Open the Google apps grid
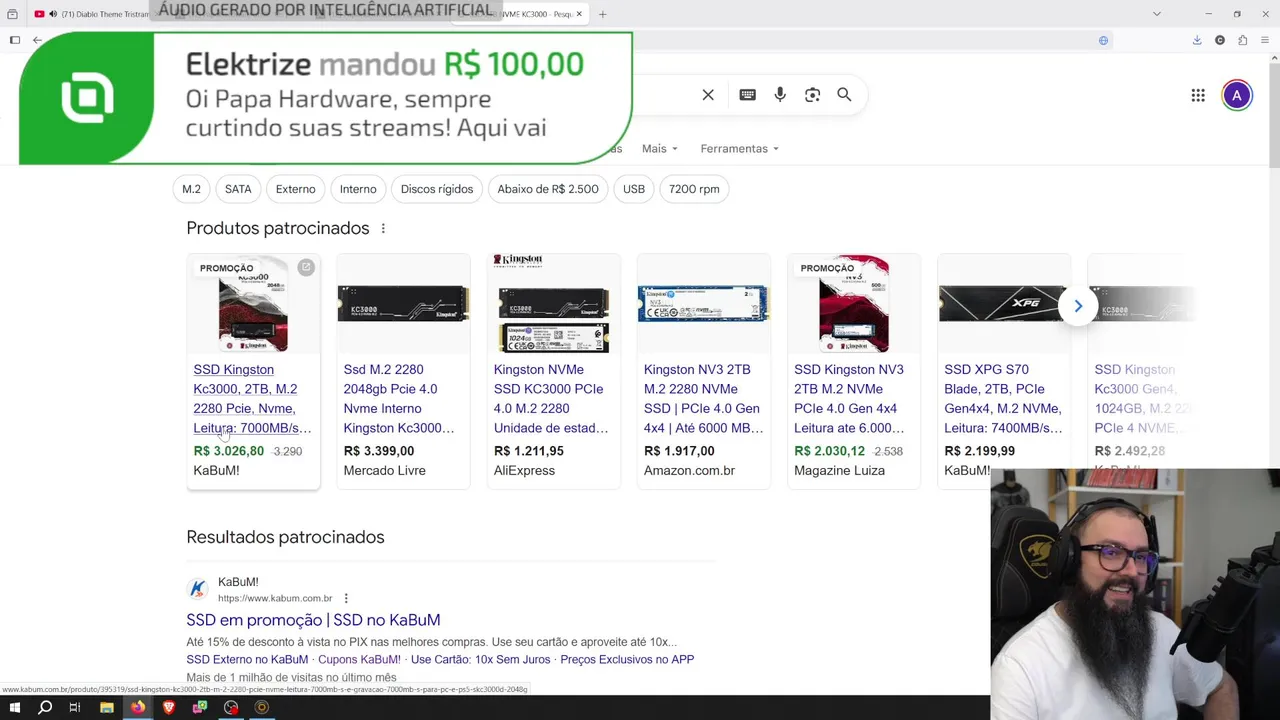Image resolution: width=1280 pixels, height=720 pixels. [x=1198, y=95]
